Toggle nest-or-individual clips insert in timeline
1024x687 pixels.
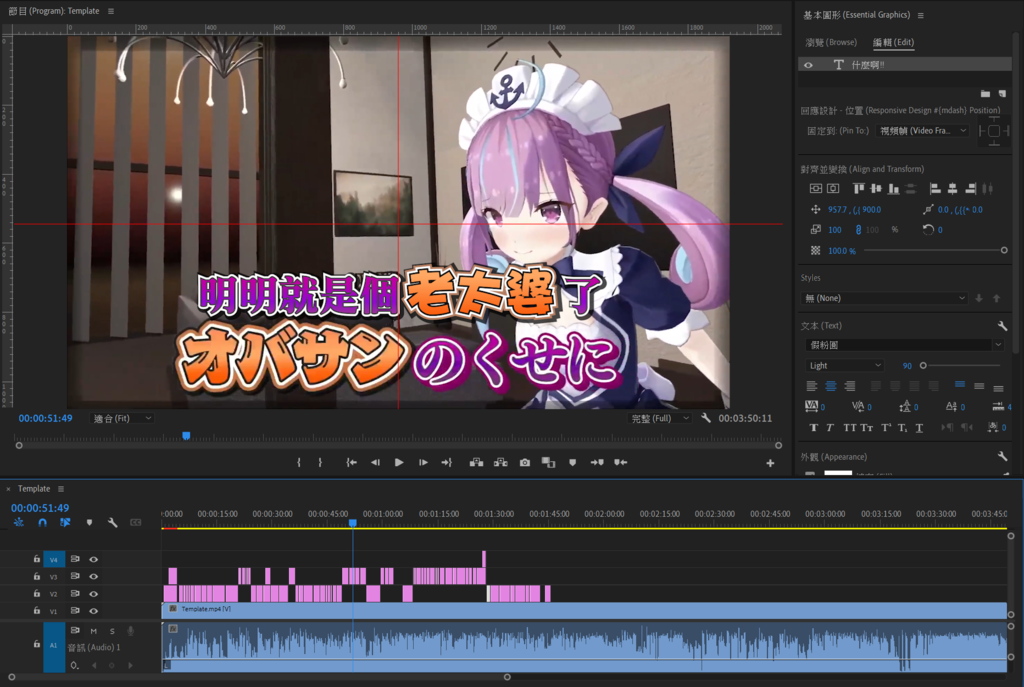tap(18, 522)
